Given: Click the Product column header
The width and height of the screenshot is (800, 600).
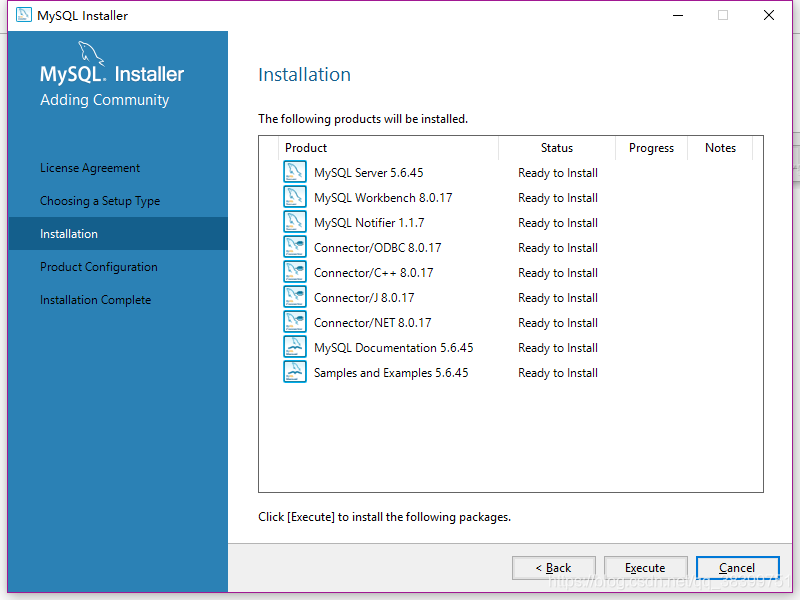Looking at the screenshot, I should [x=388, y=148].
